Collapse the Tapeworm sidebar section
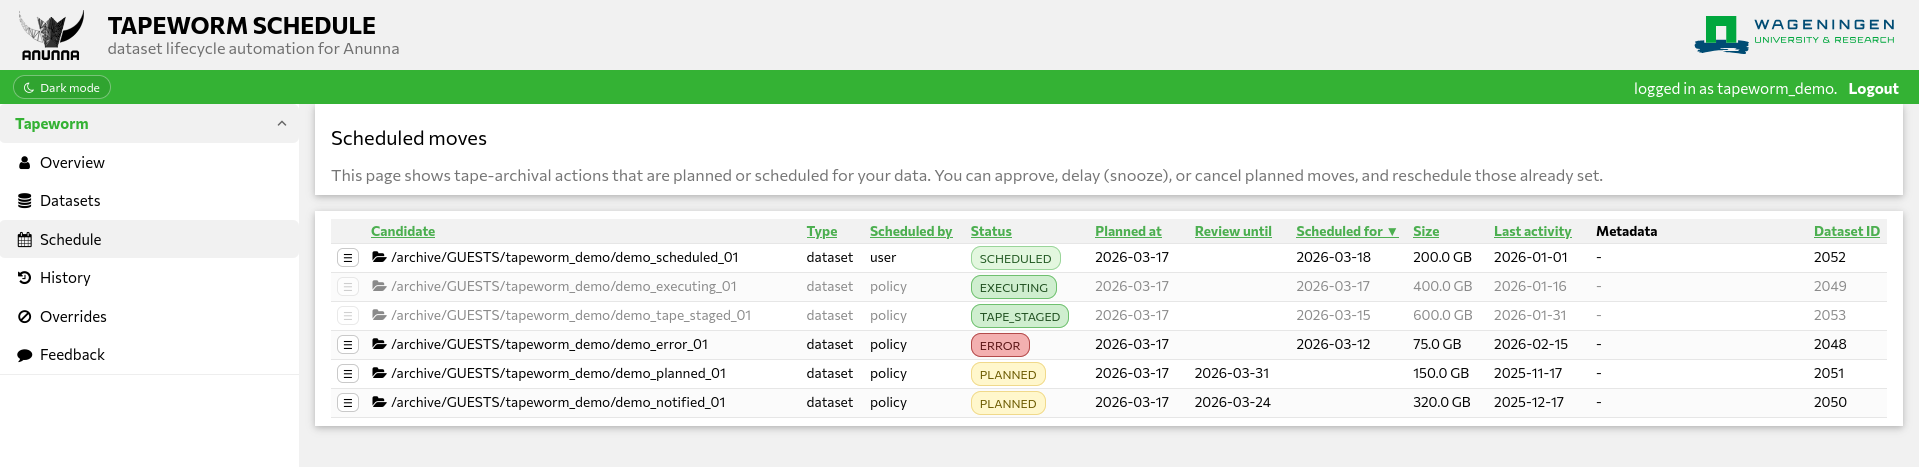 click(x=282, y=124)
